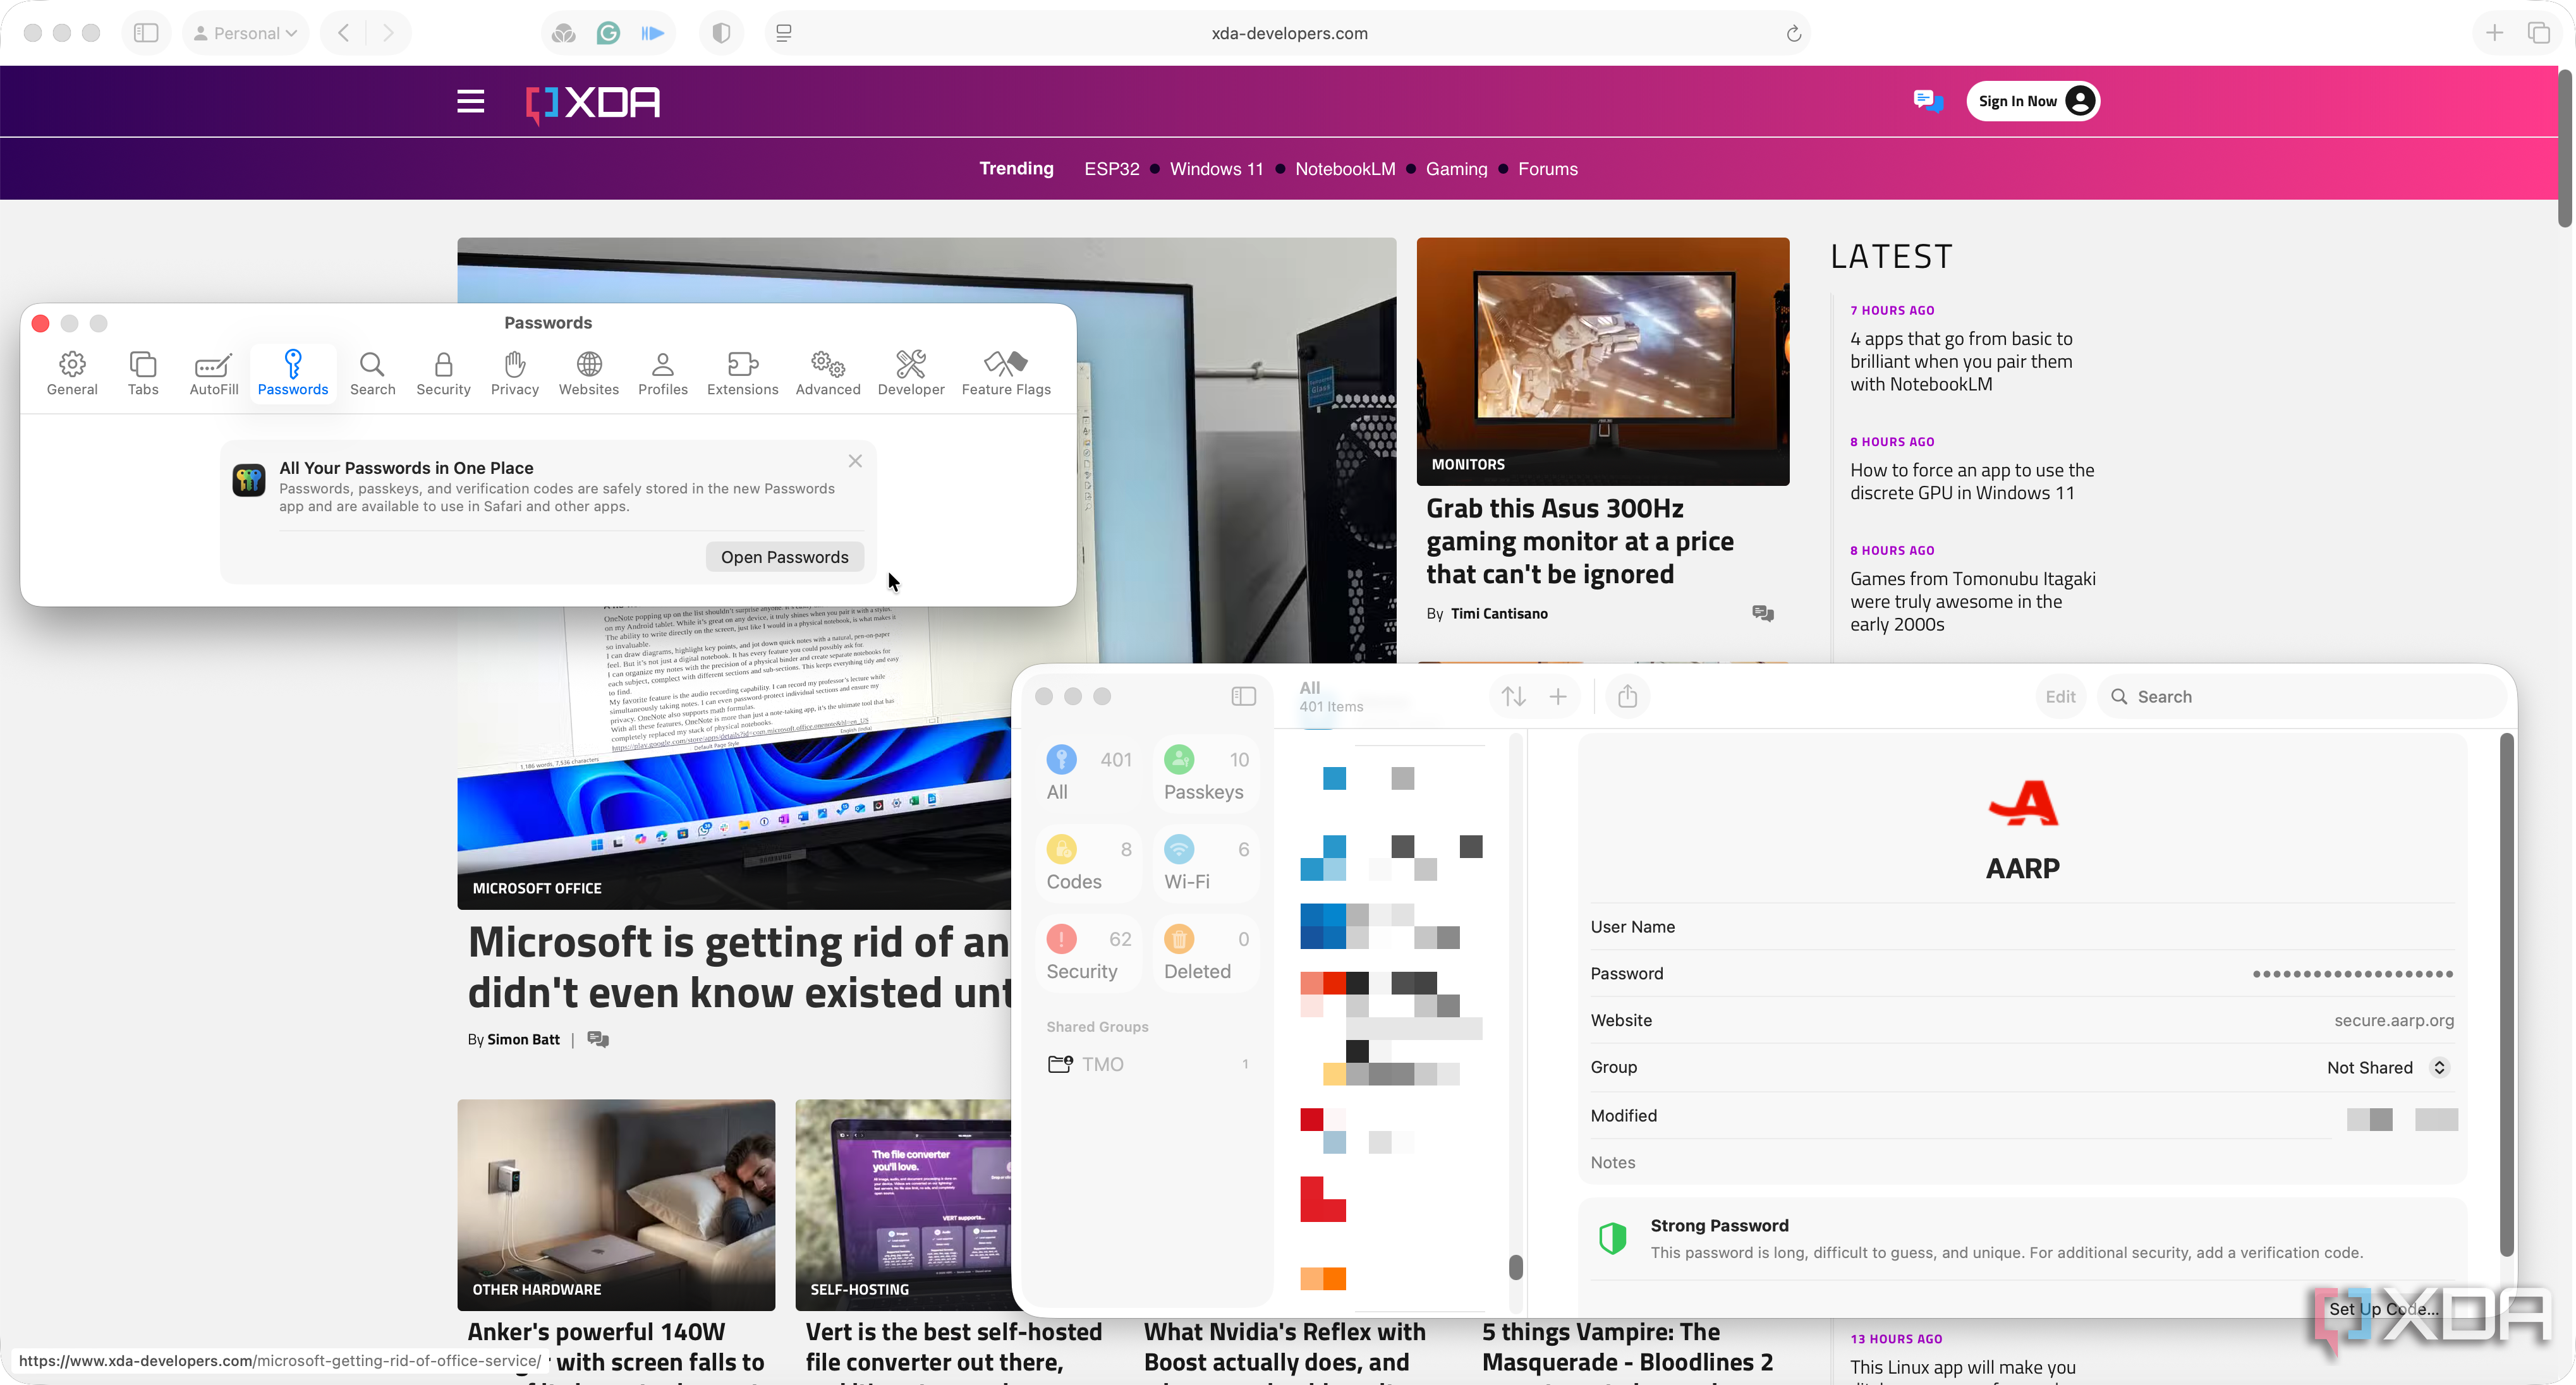Open Safari tab overview icon
Image resolution: width=2576 pixels, height=1385 pixels.
pos(2538,33)
